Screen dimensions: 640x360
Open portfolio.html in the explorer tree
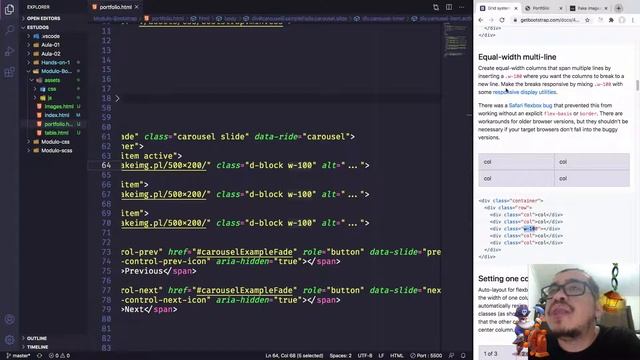[58, 124]
